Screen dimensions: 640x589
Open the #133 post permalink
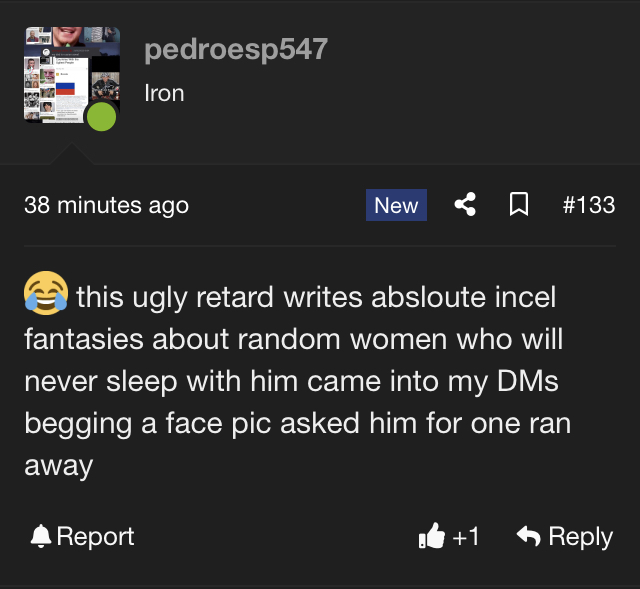pos(589,204)
